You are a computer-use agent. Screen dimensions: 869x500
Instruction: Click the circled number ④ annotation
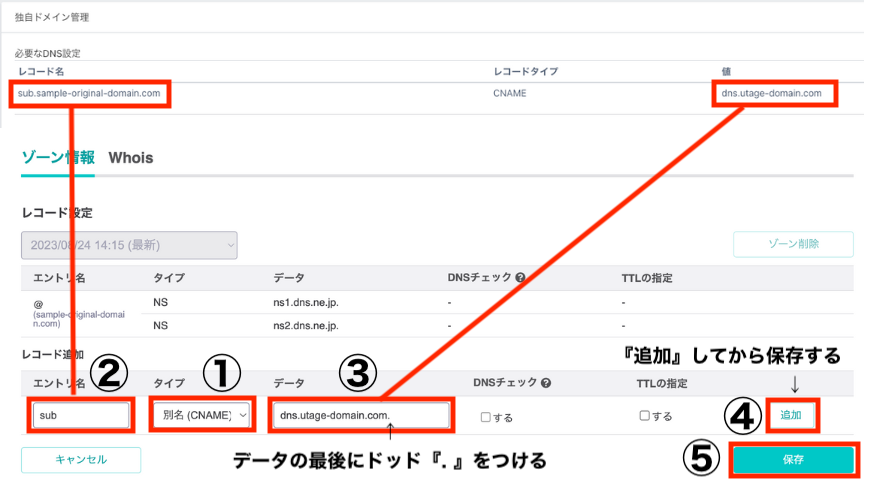point(741,414)
